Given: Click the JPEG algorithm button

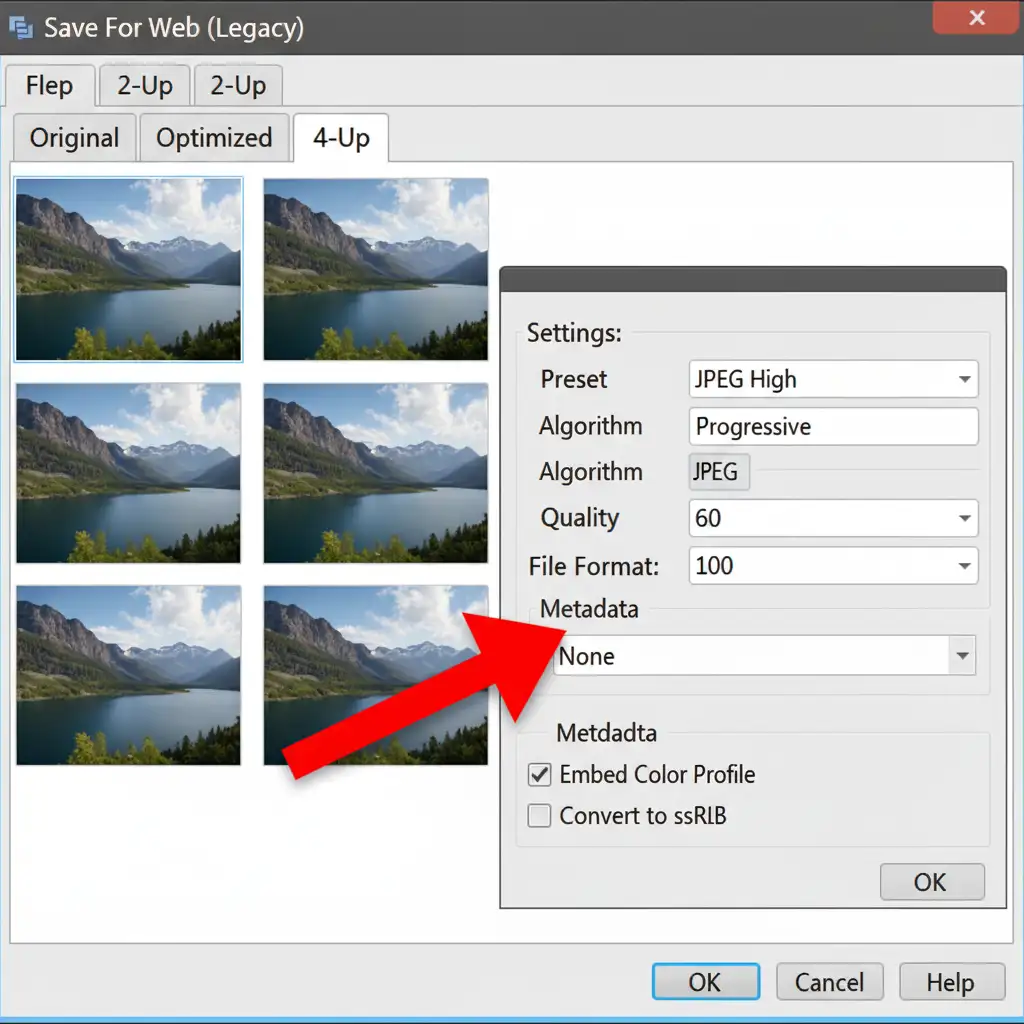Looking at the screenshot, I should click(718, 472).
